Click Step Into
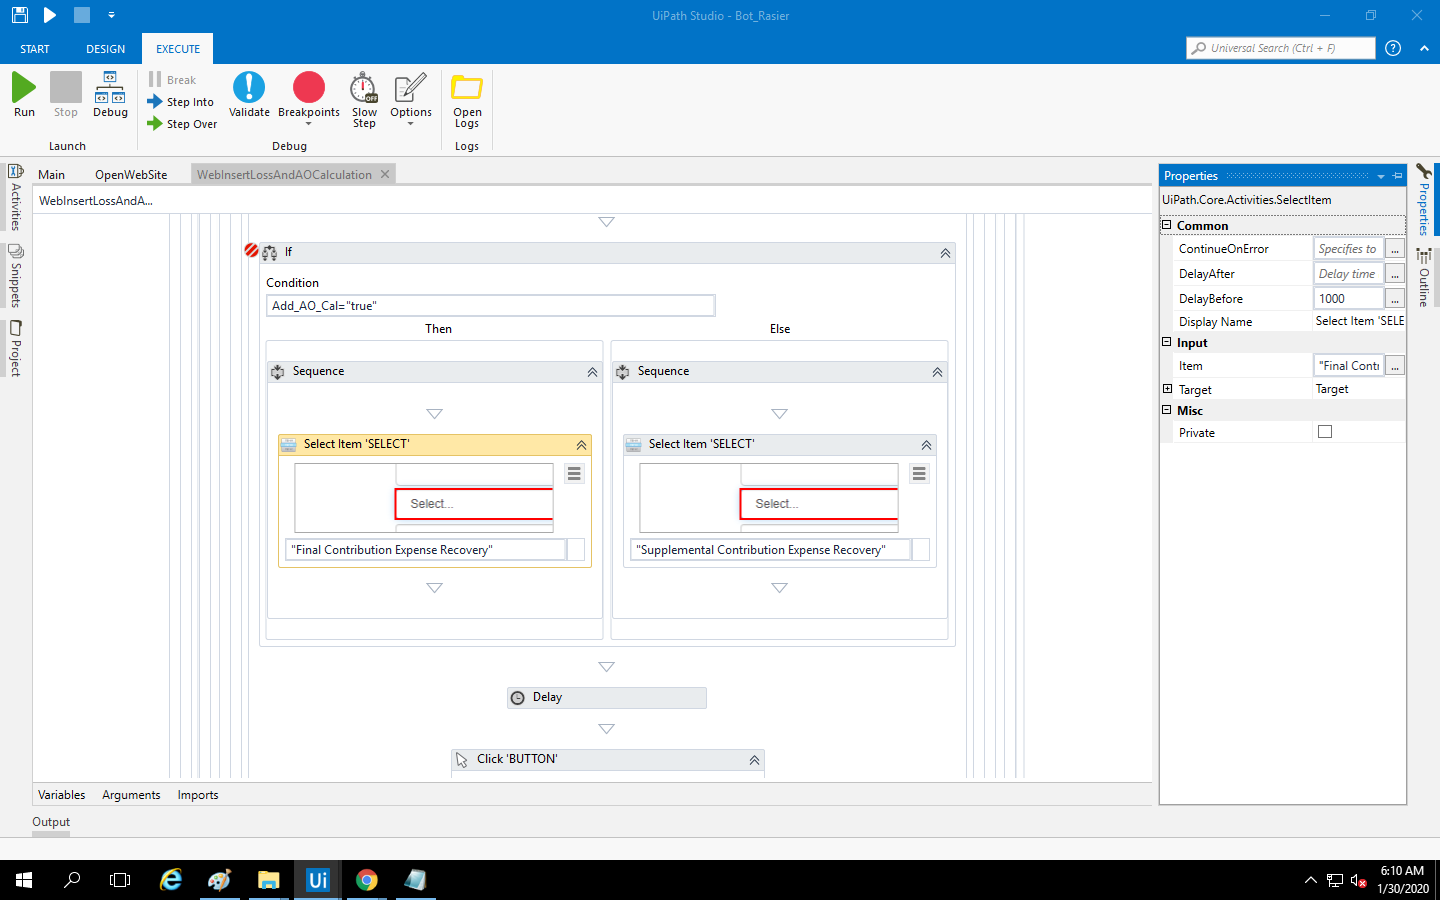This screenshot has width=1440, height=900. (181, 102)
